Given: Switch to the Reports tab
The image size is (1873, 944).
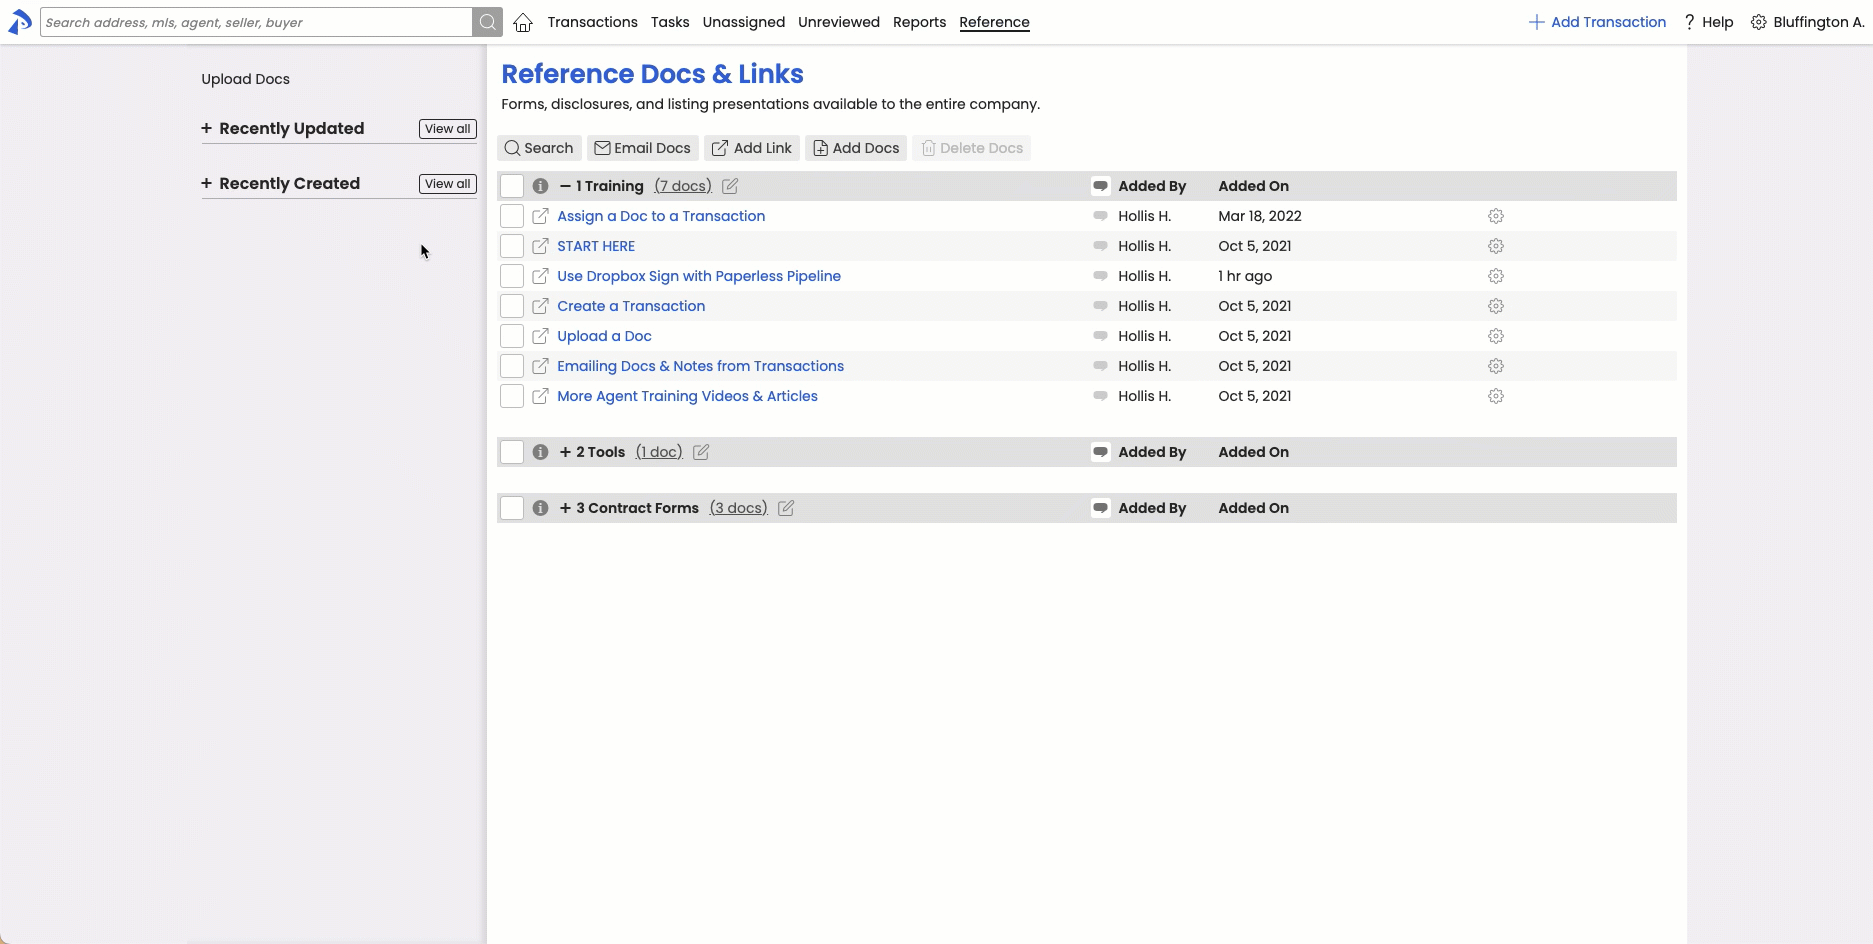Looking at the screenshot, I should 919,22.
